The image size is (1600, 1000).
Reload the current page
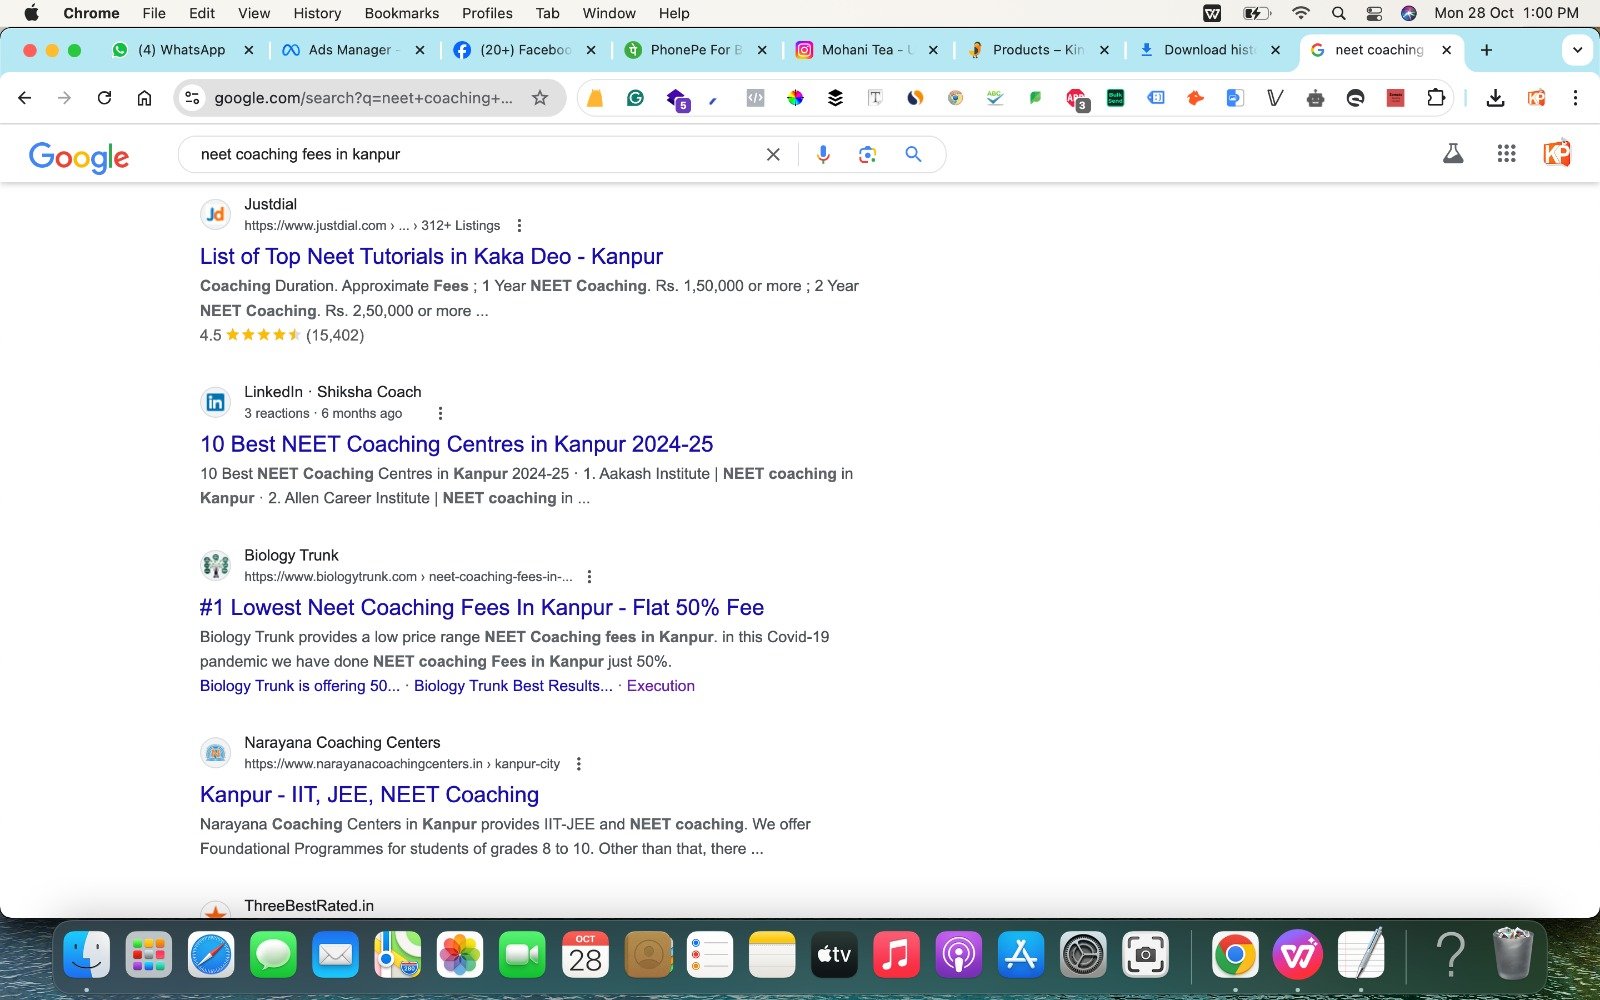coord(104,97)
